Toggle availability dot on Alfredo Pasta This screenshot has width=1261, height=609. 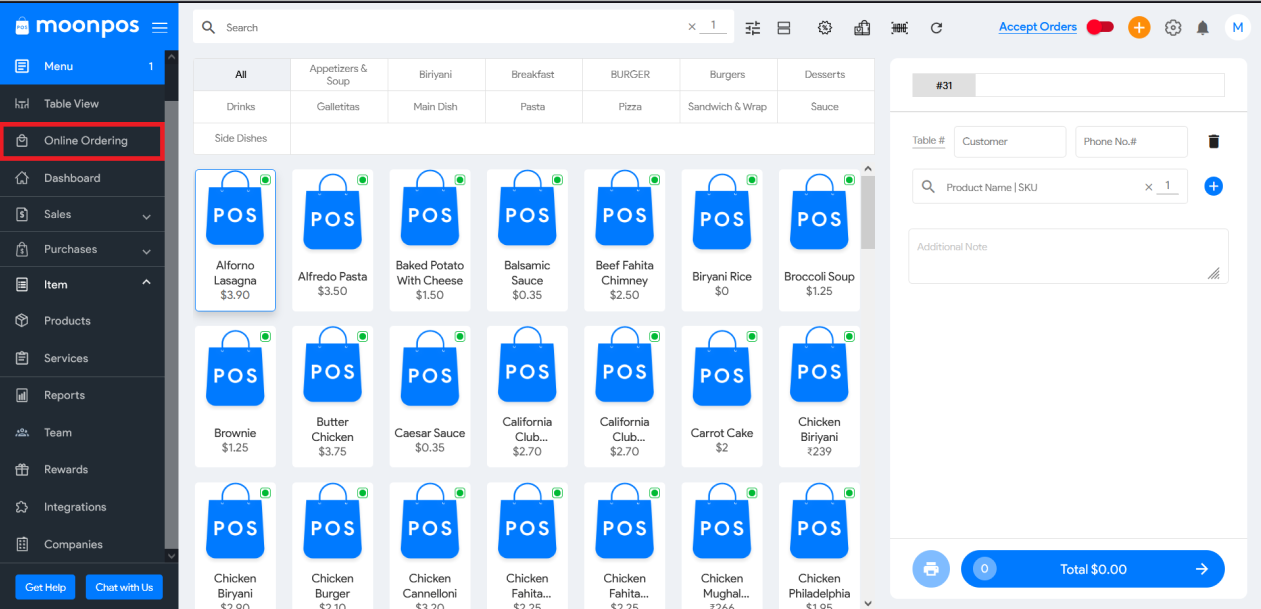tap(362, 180)
